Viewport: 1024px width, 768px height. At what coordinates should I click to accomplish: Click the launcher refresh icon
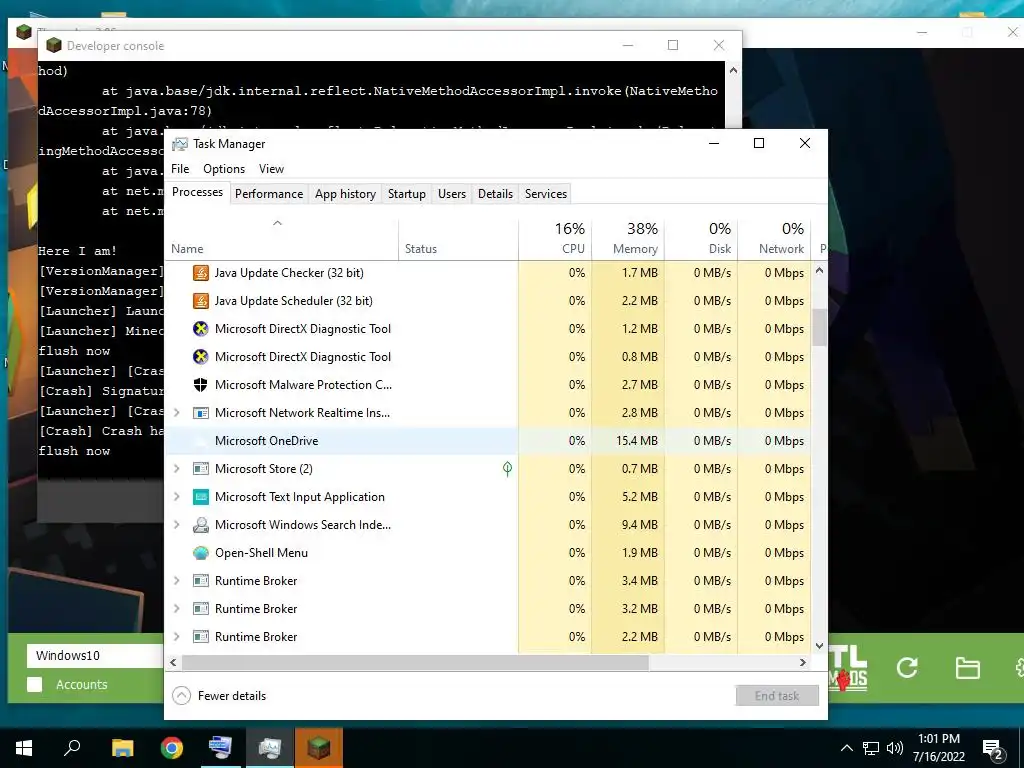point(907,667)
